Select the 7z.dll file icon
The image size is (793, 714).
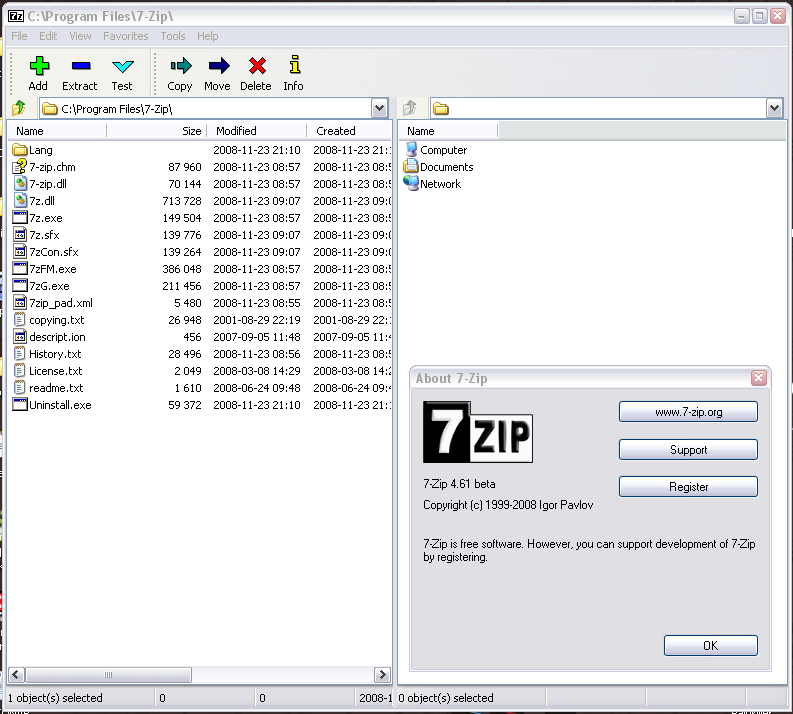tap(19, 201)
